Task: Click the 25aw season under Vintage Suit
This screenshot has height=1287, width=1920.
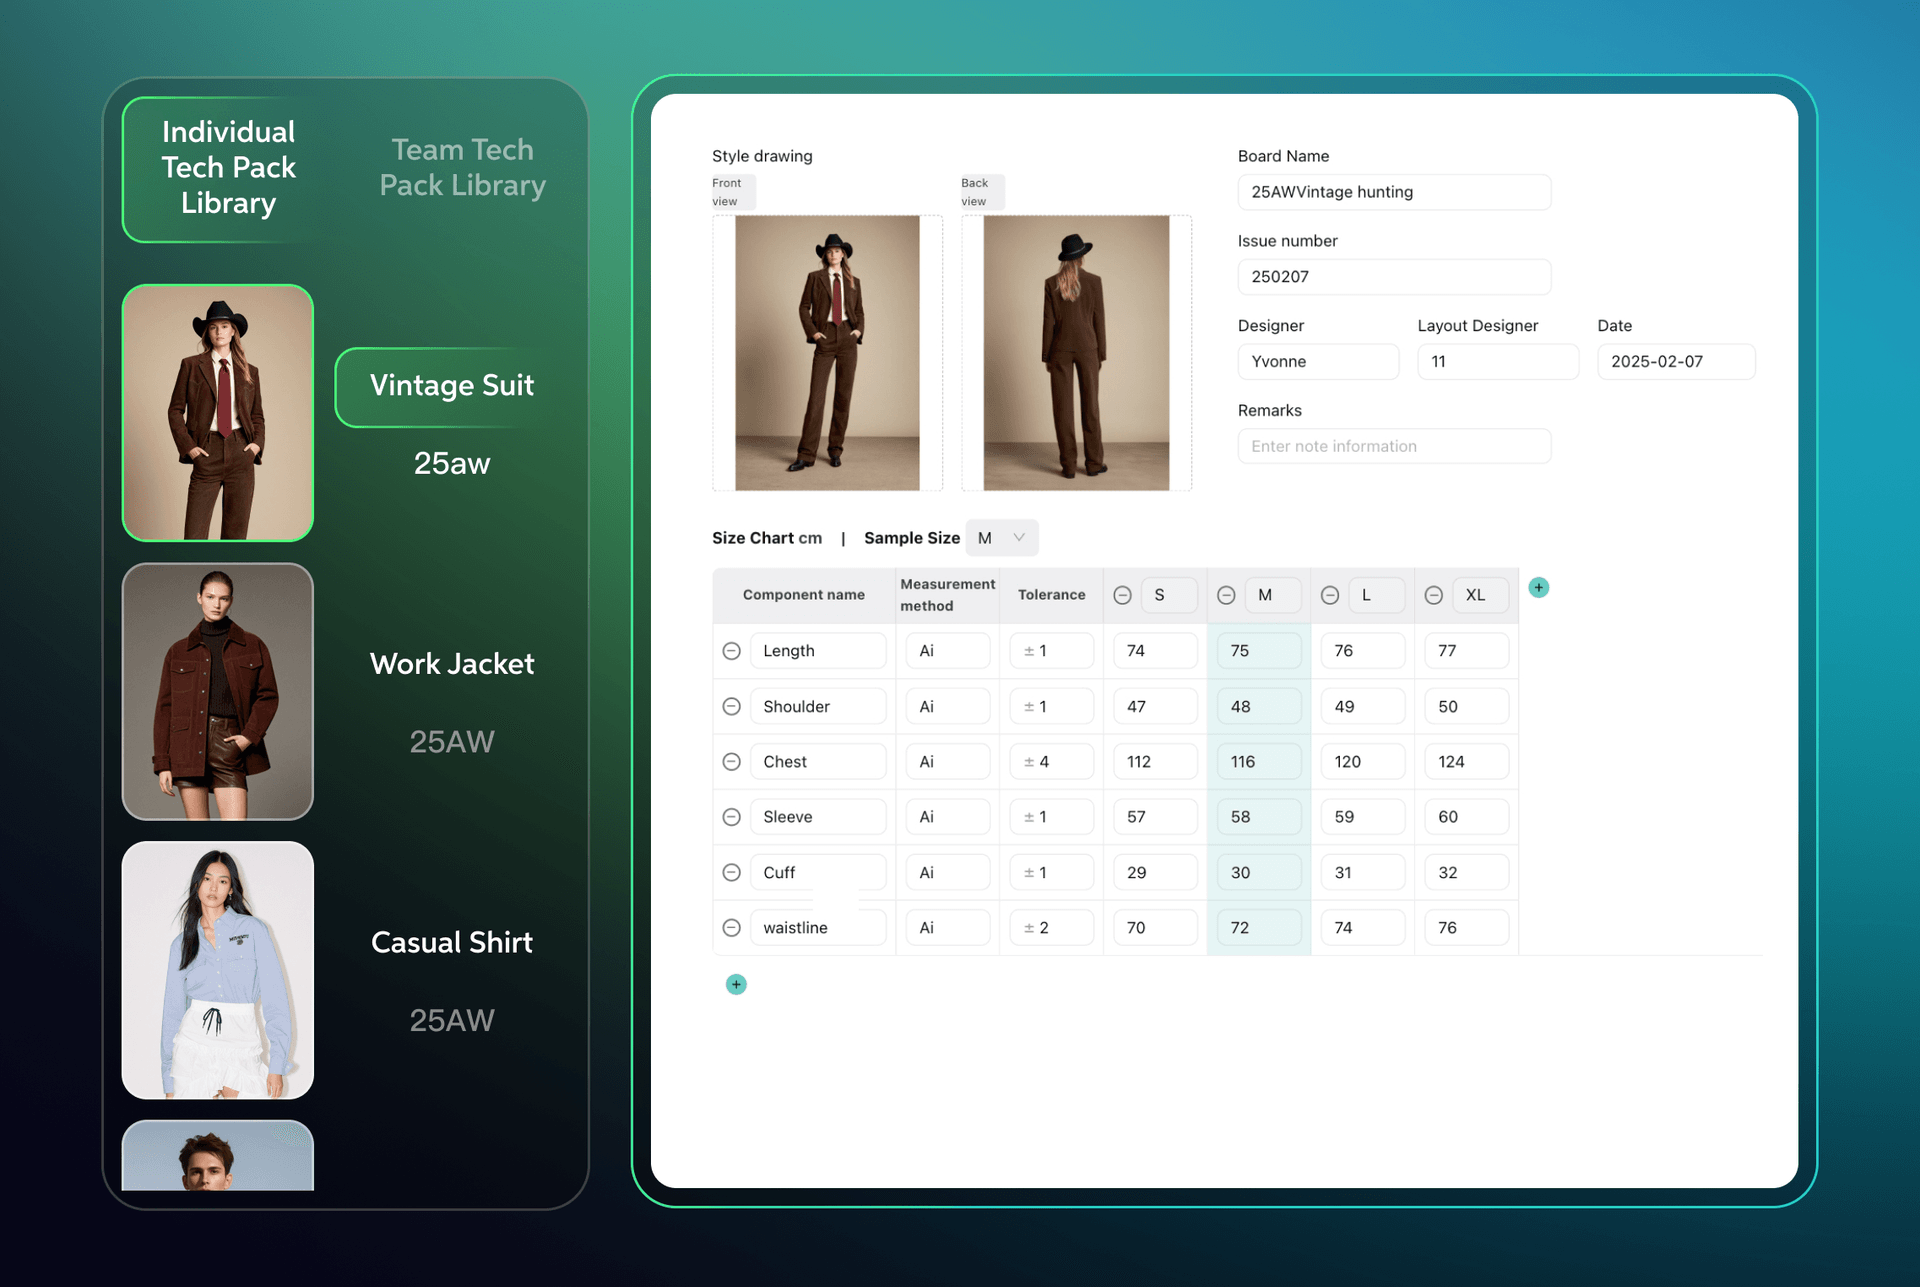Action: [x=452, y=464]
